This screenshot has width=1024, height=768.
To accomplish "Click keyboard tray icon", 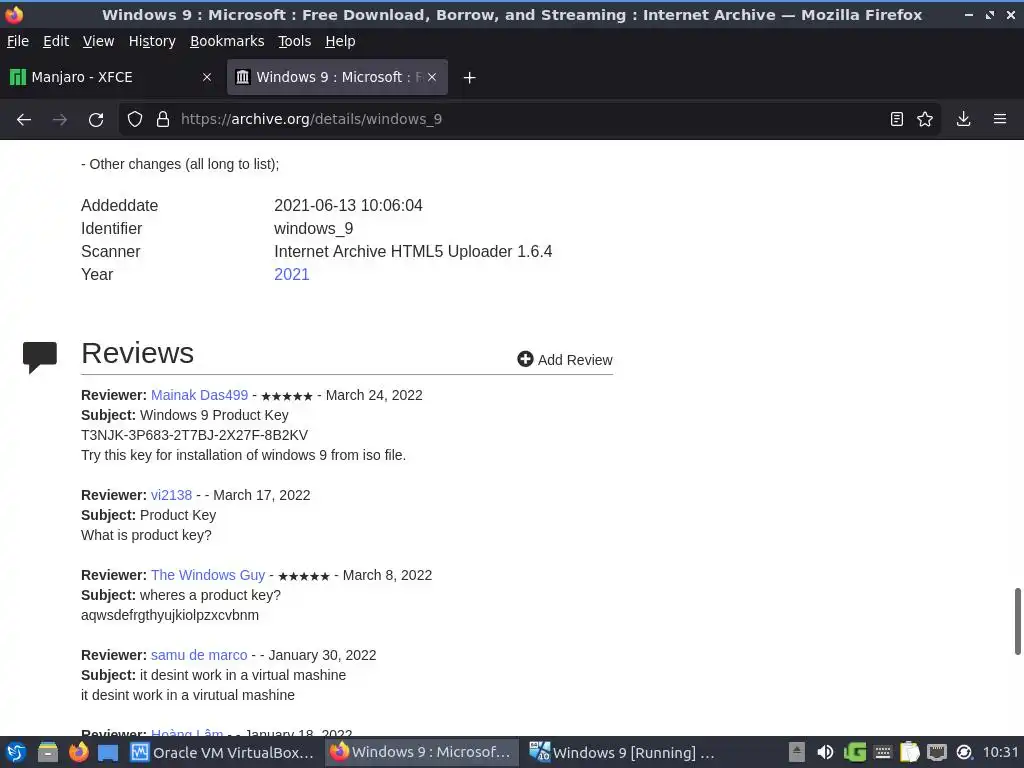I will (x=882, y=752).
